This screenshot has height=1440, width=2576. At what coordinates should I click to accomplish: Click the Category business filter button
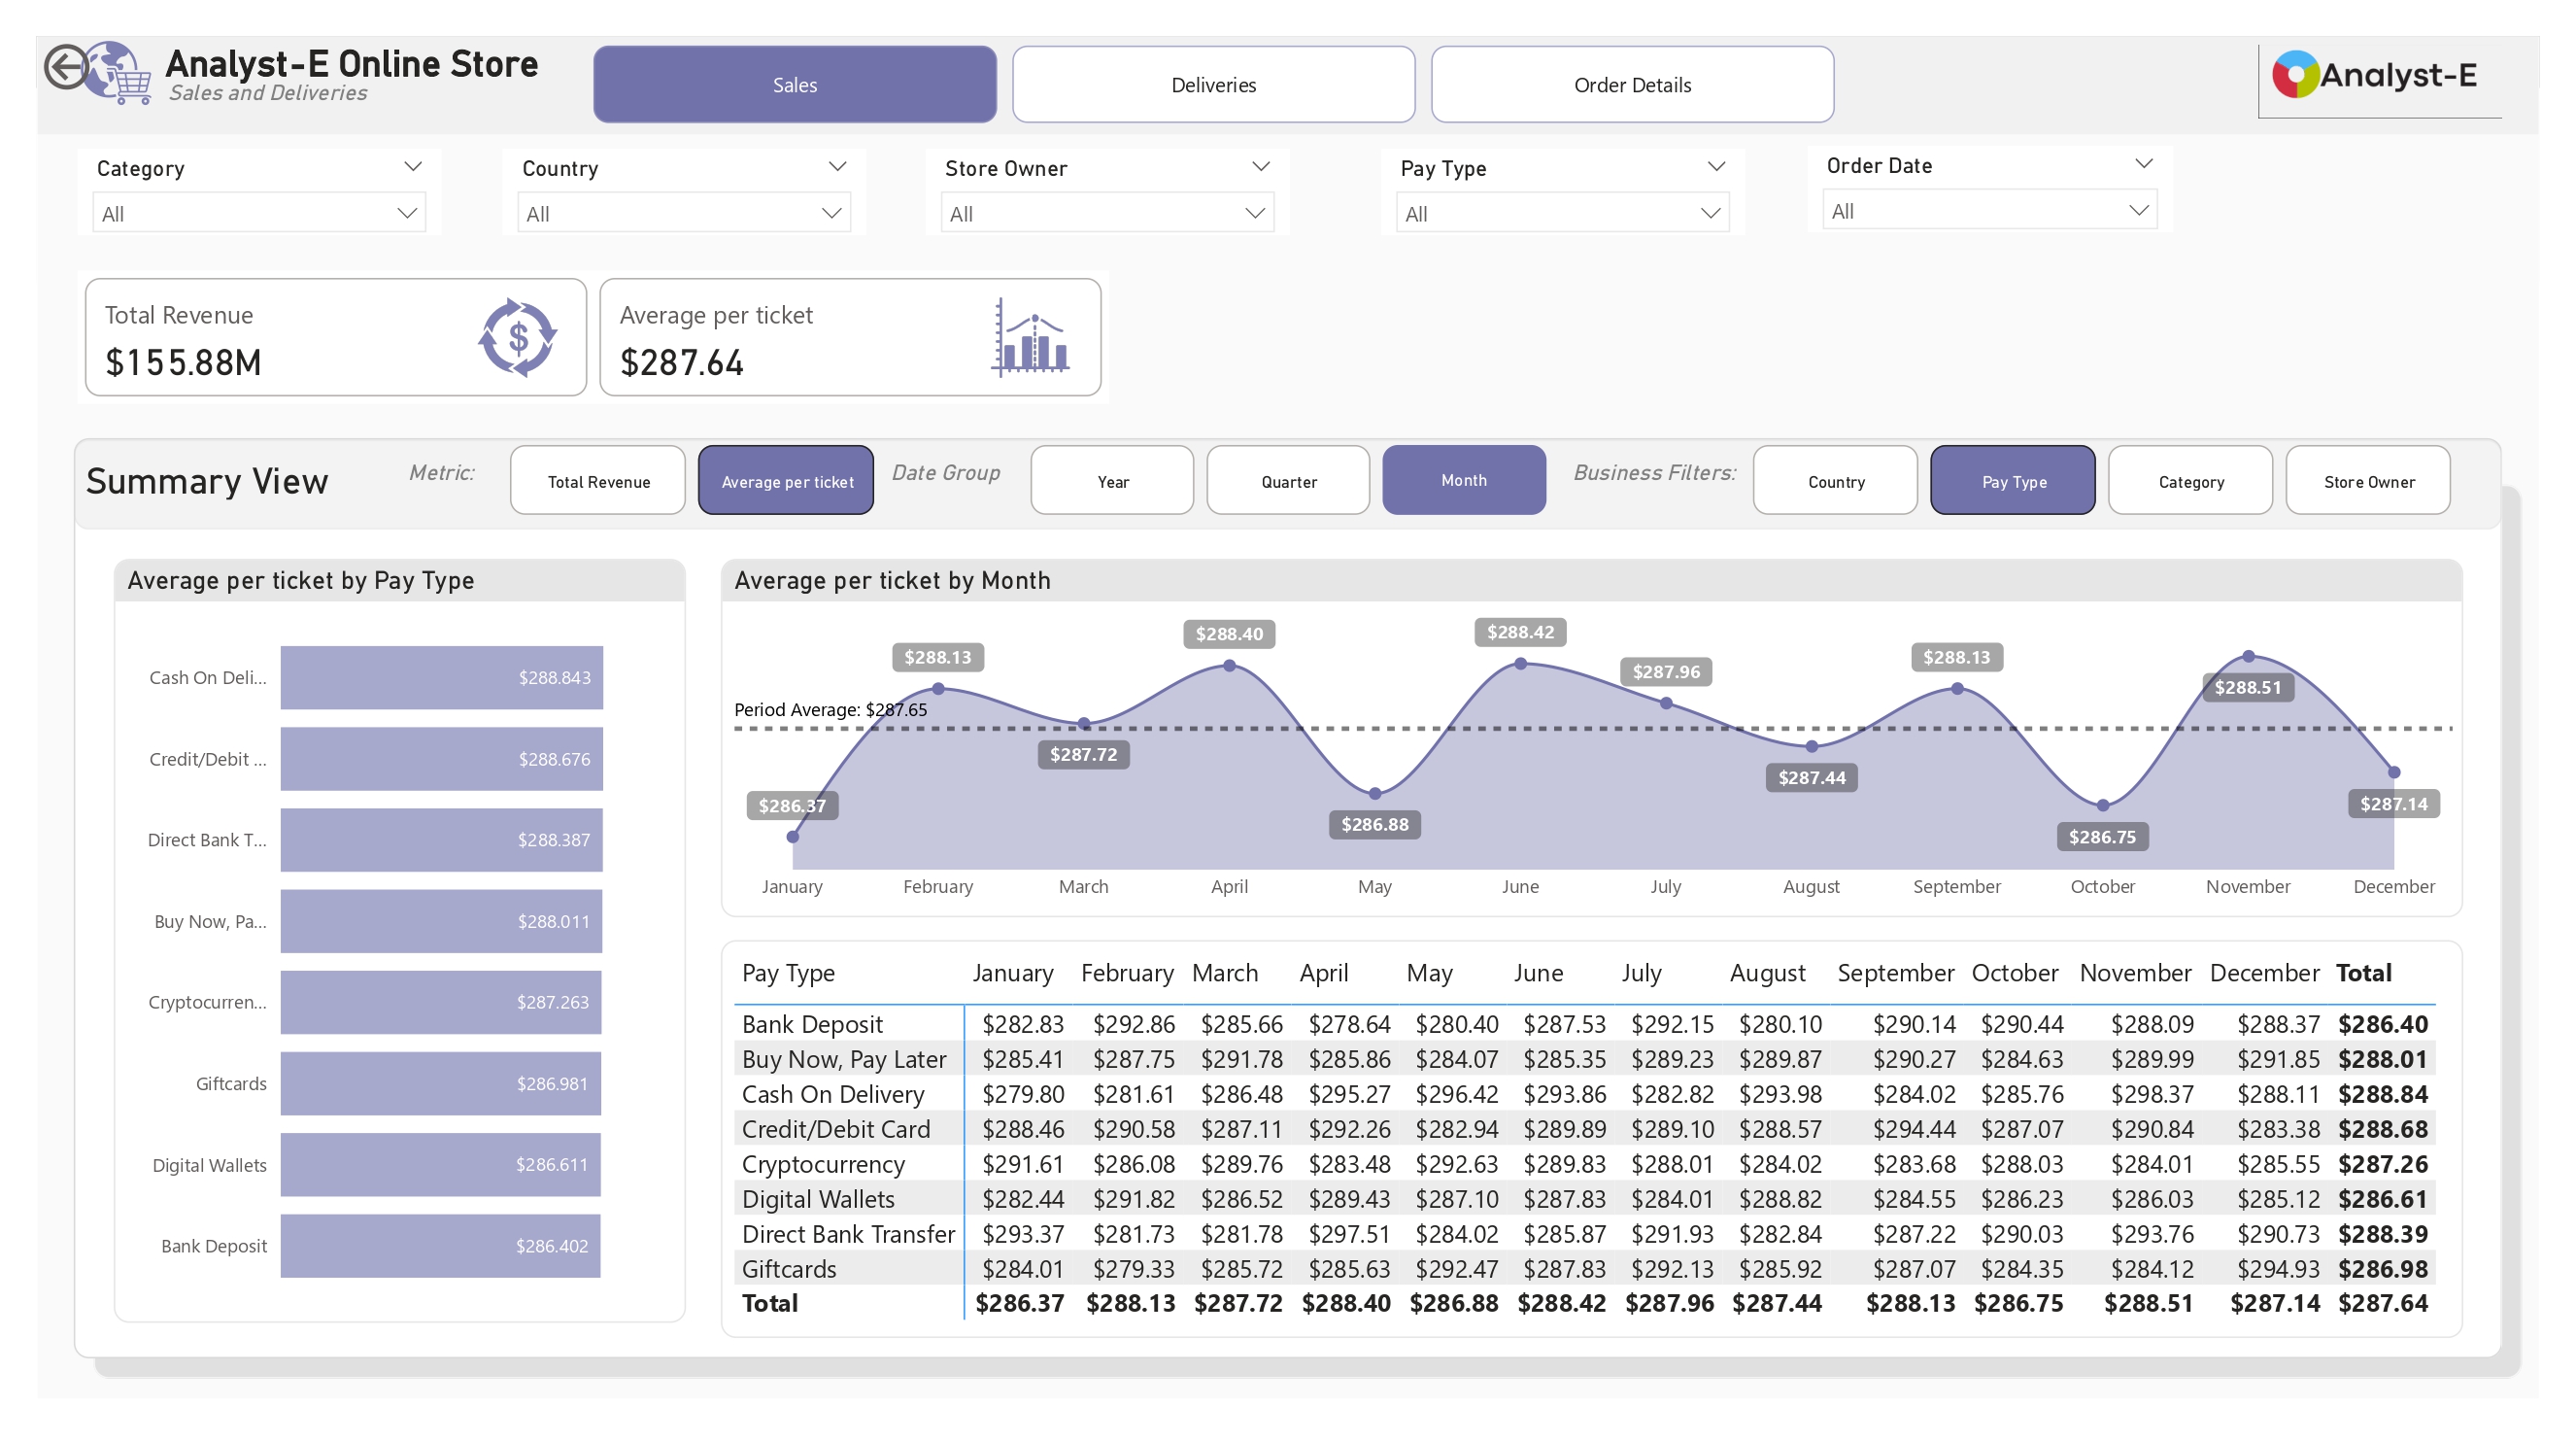pyautogui.click(x=2190, y=481)
